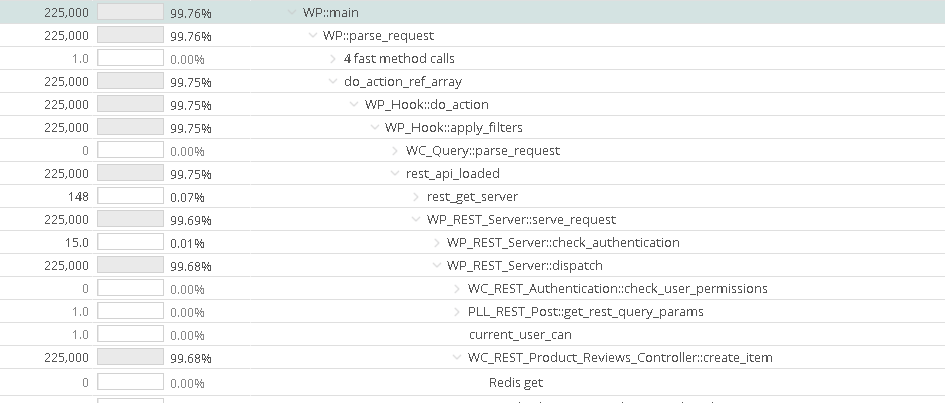Select the do_action_ref_array label

click(403, 82)
